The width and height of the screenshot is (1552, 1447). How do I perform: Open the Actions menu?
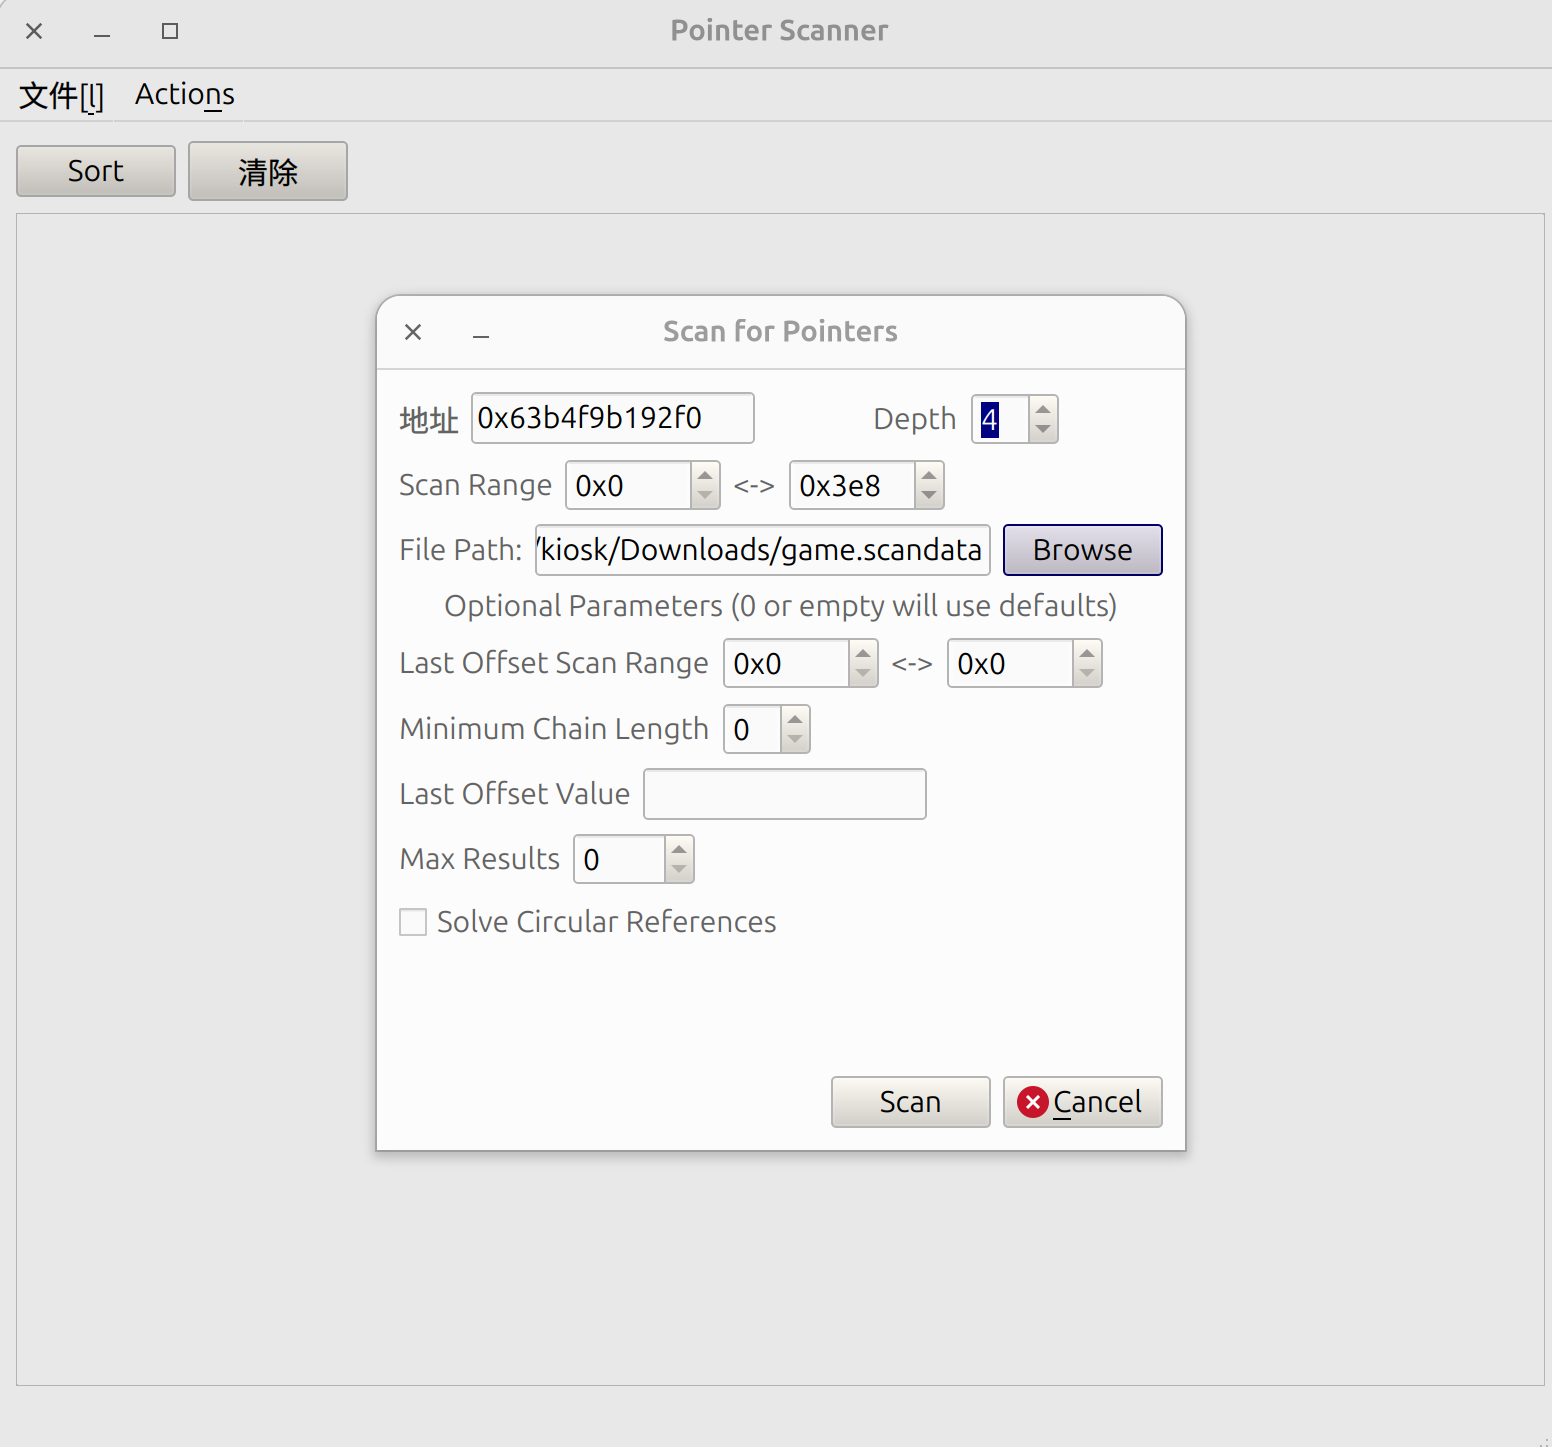point(184,95)
